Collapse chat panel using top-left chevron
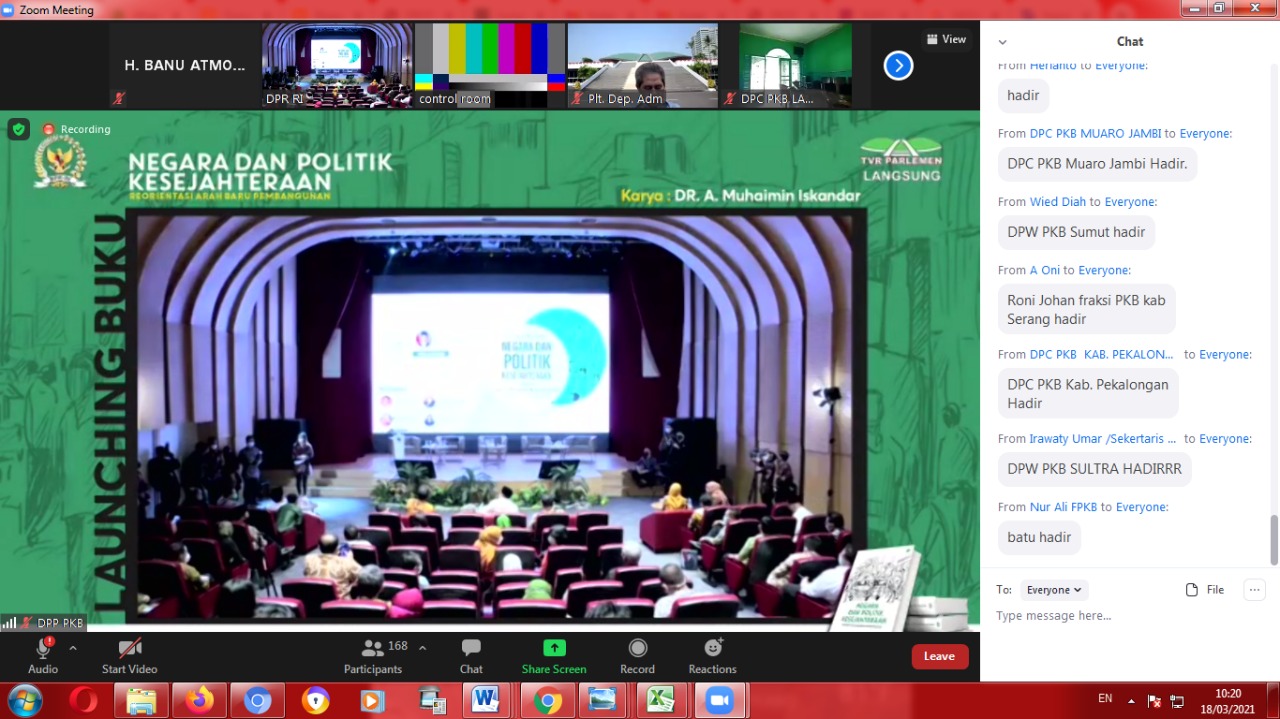This screenshot has width=1280, height=719. coord(1003,42)
